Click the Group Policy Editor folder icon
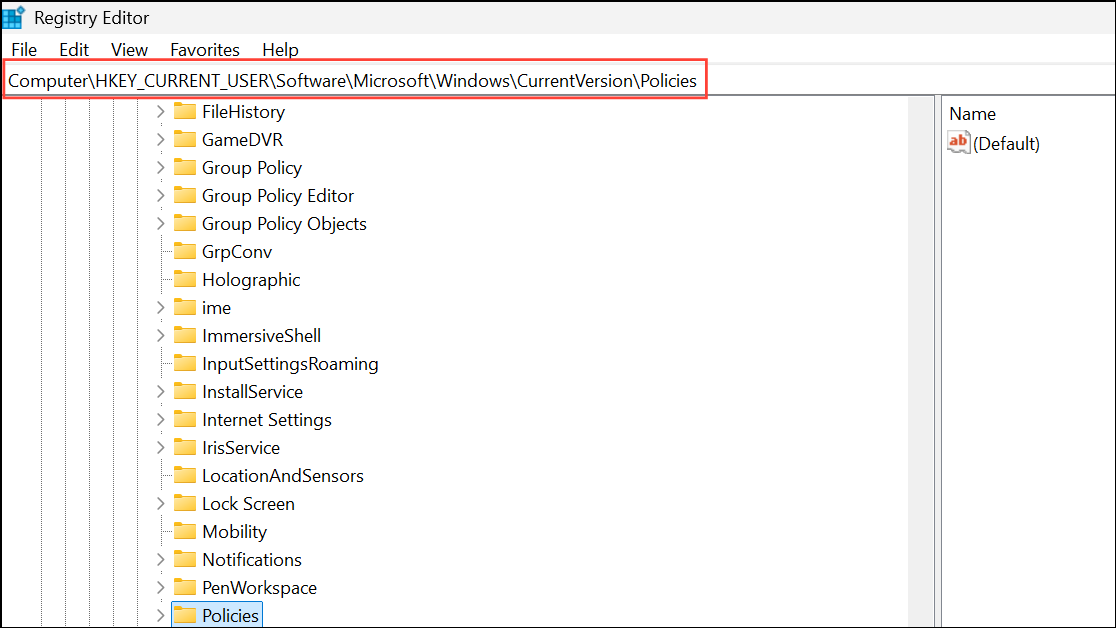Screen dimensions: 1116x628 click(x=185, y=195)
